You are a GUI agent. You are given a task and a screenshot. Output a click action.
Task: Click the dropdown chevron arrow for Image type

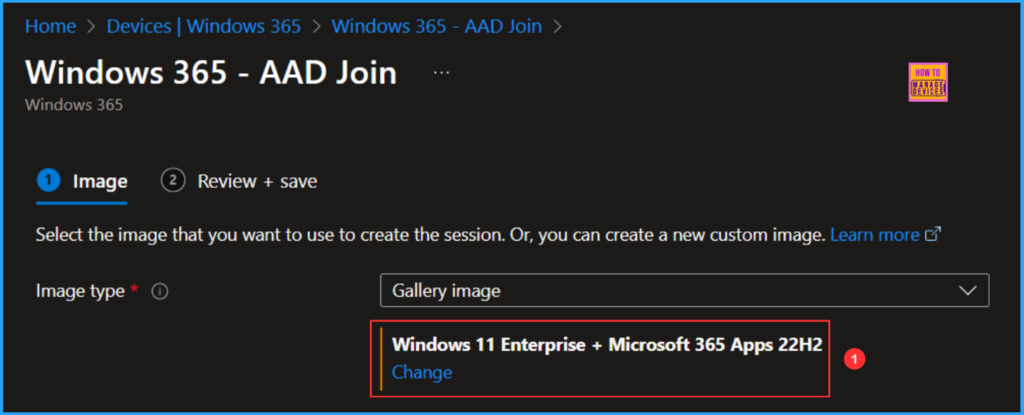click(967, 291)
